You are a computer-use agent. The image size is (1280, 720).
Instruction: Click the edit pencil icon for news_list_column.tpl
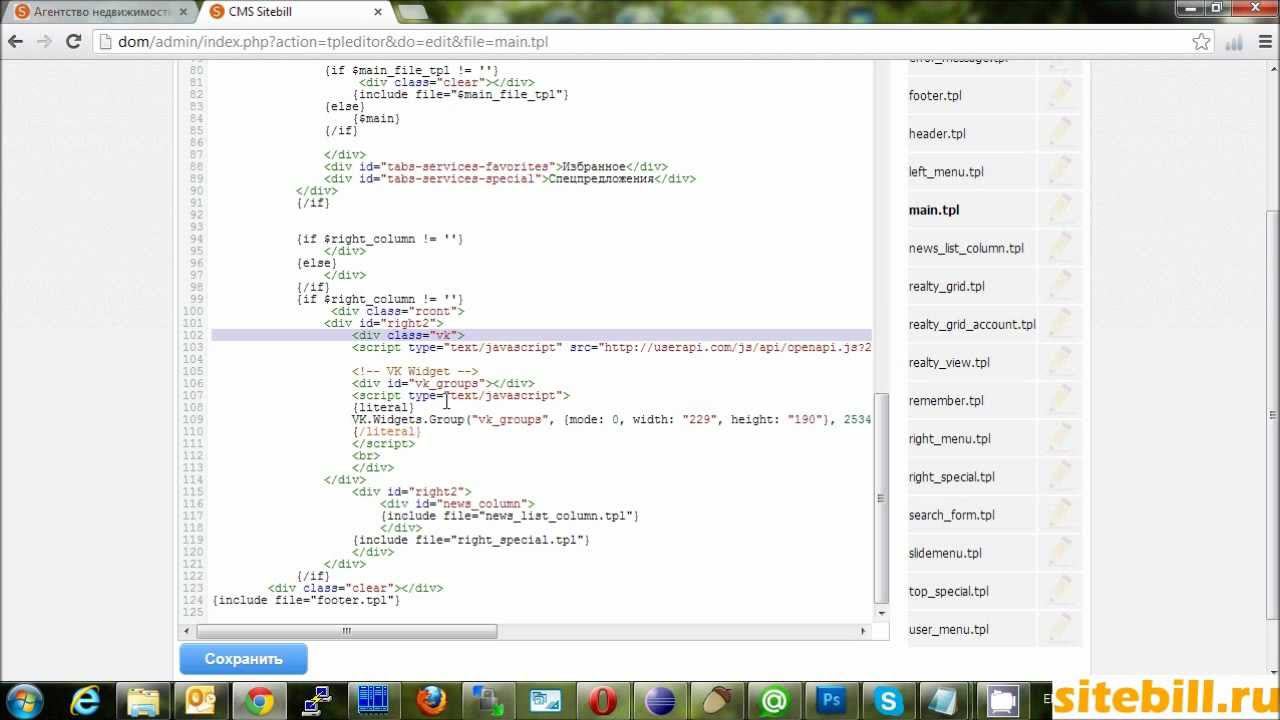[1060, 248]
